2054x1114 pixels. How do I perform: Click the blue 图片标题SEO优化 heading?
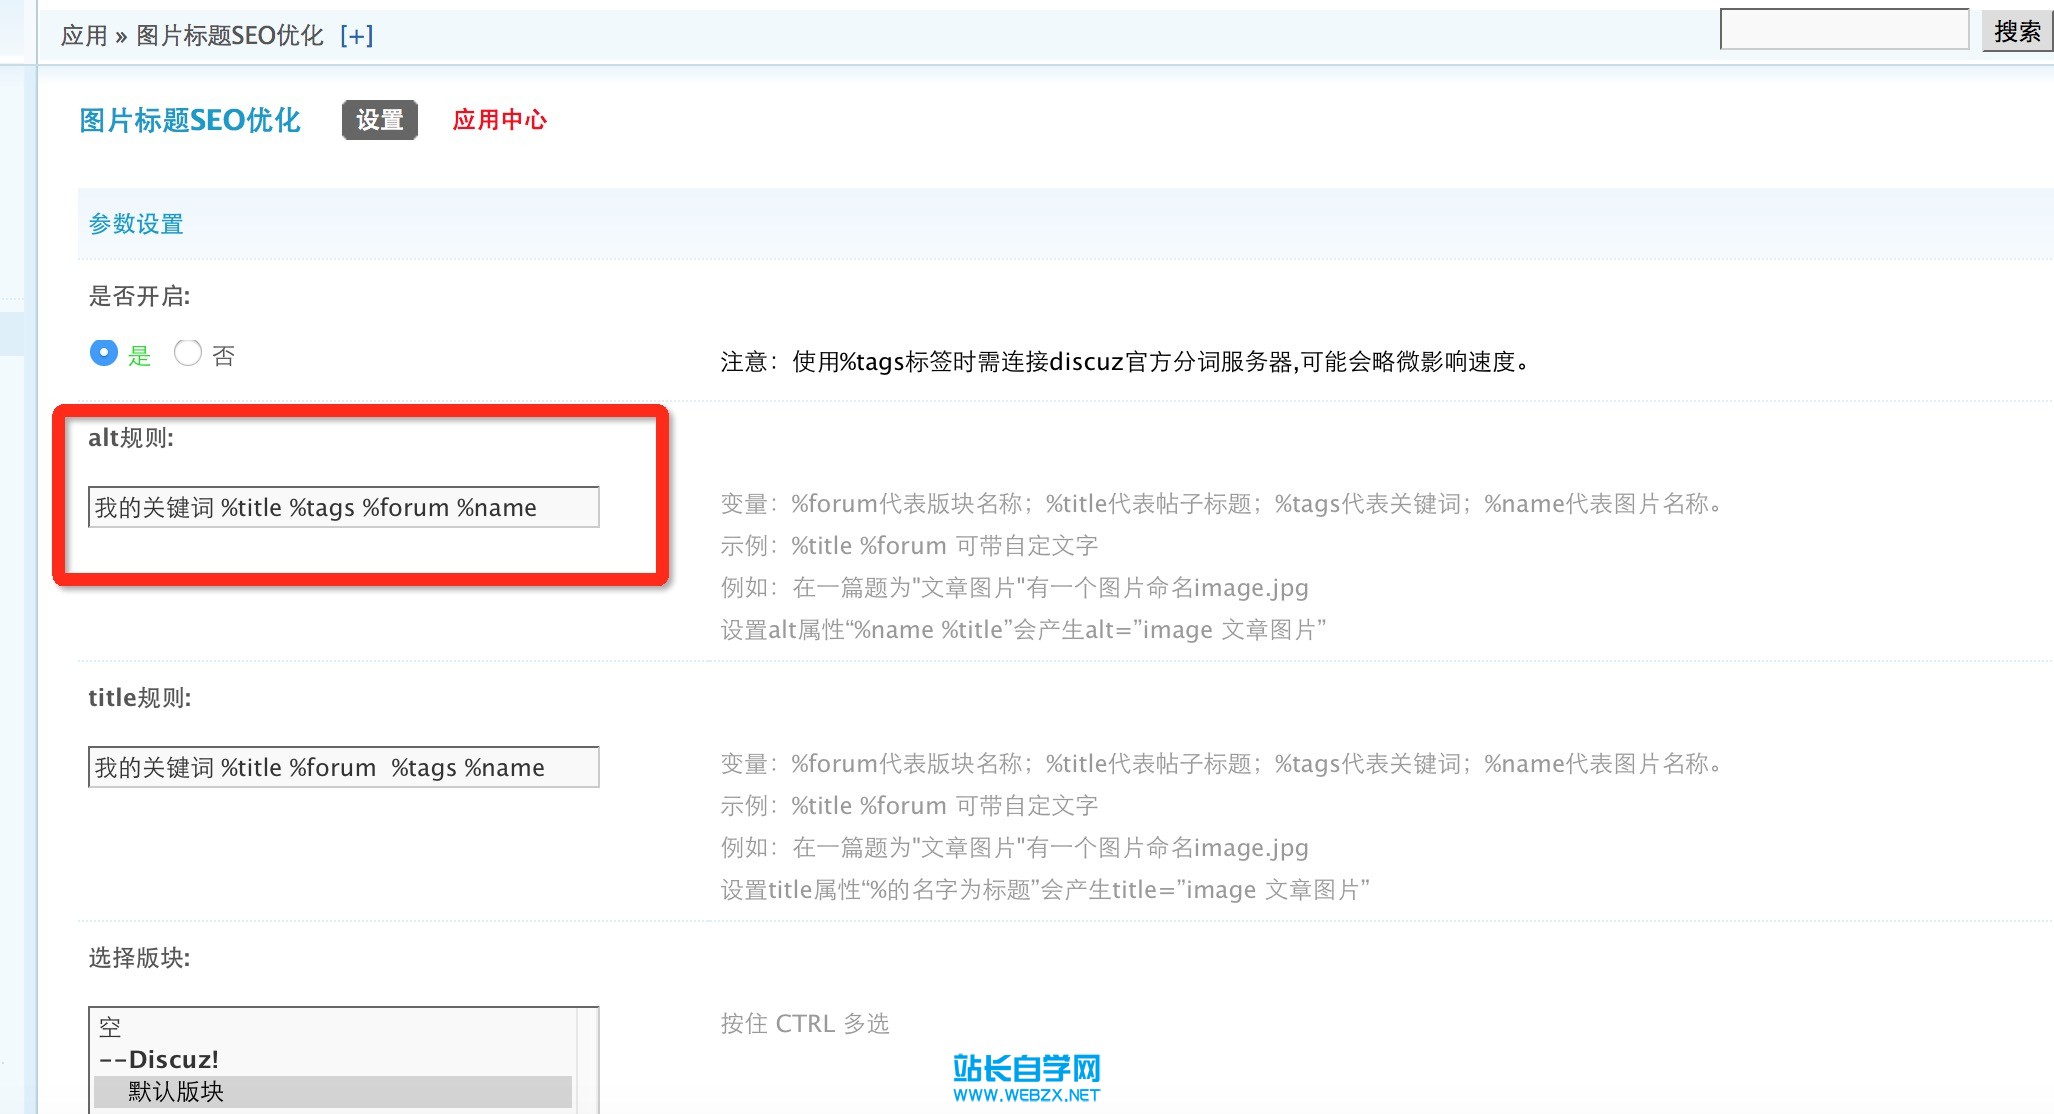click(x=190, y=120)
